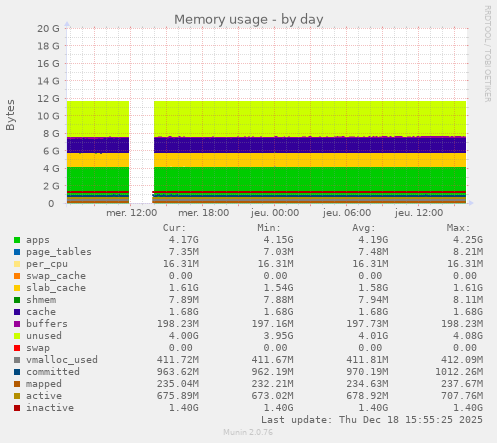Click the 'Last update' timestamp line
The height and width of the screenshot is (443, 497).
pos(372,420)
